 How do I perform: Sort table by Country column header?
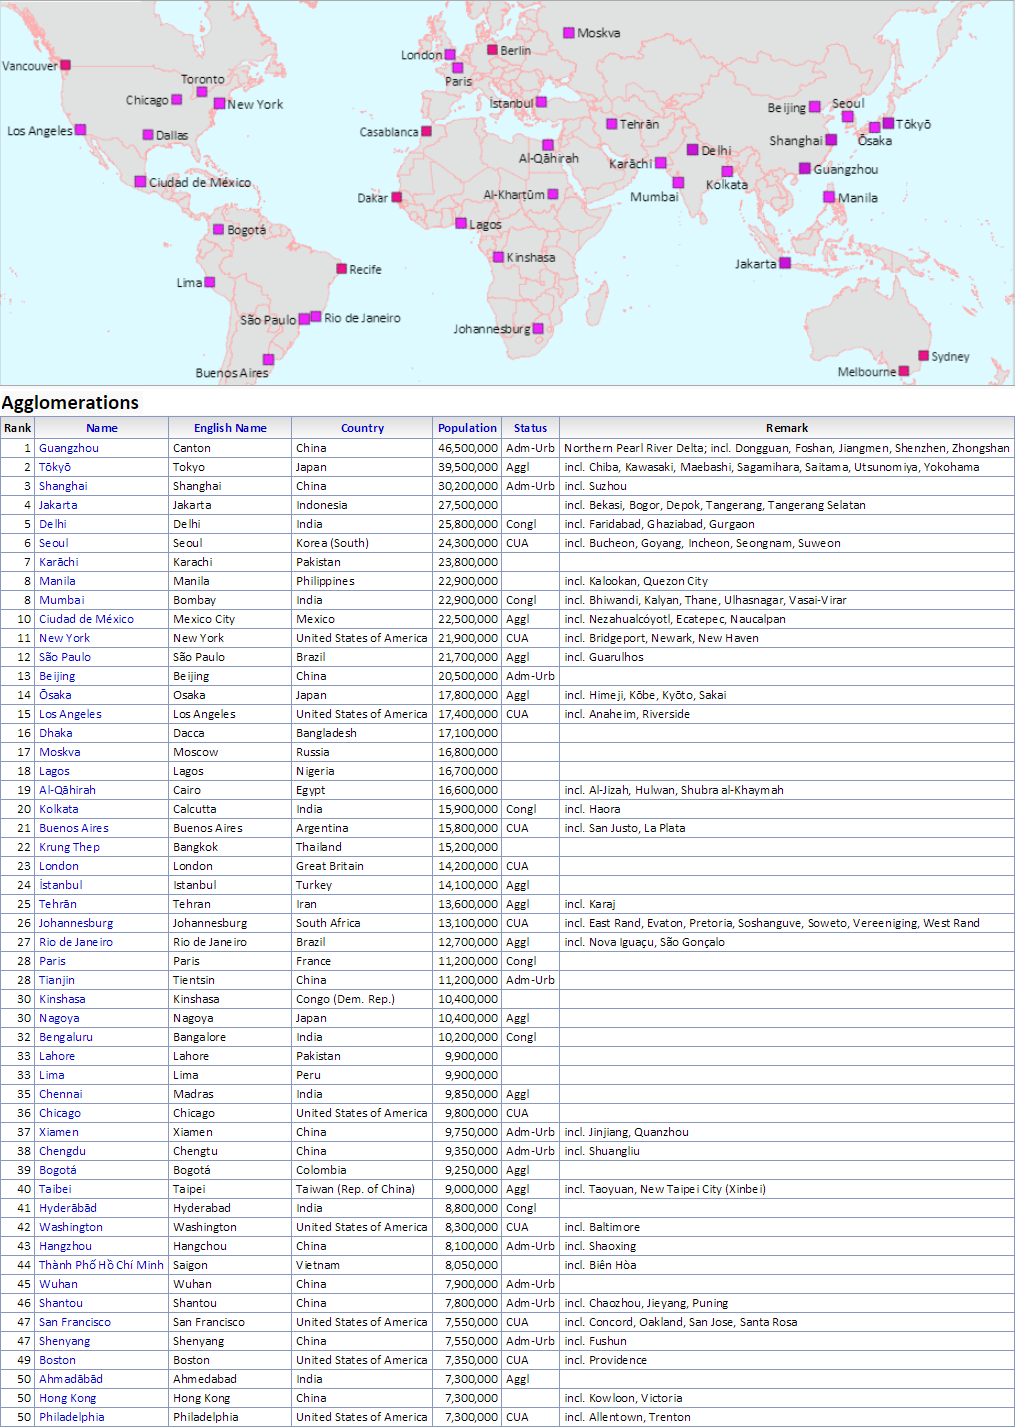click(362, 428)
